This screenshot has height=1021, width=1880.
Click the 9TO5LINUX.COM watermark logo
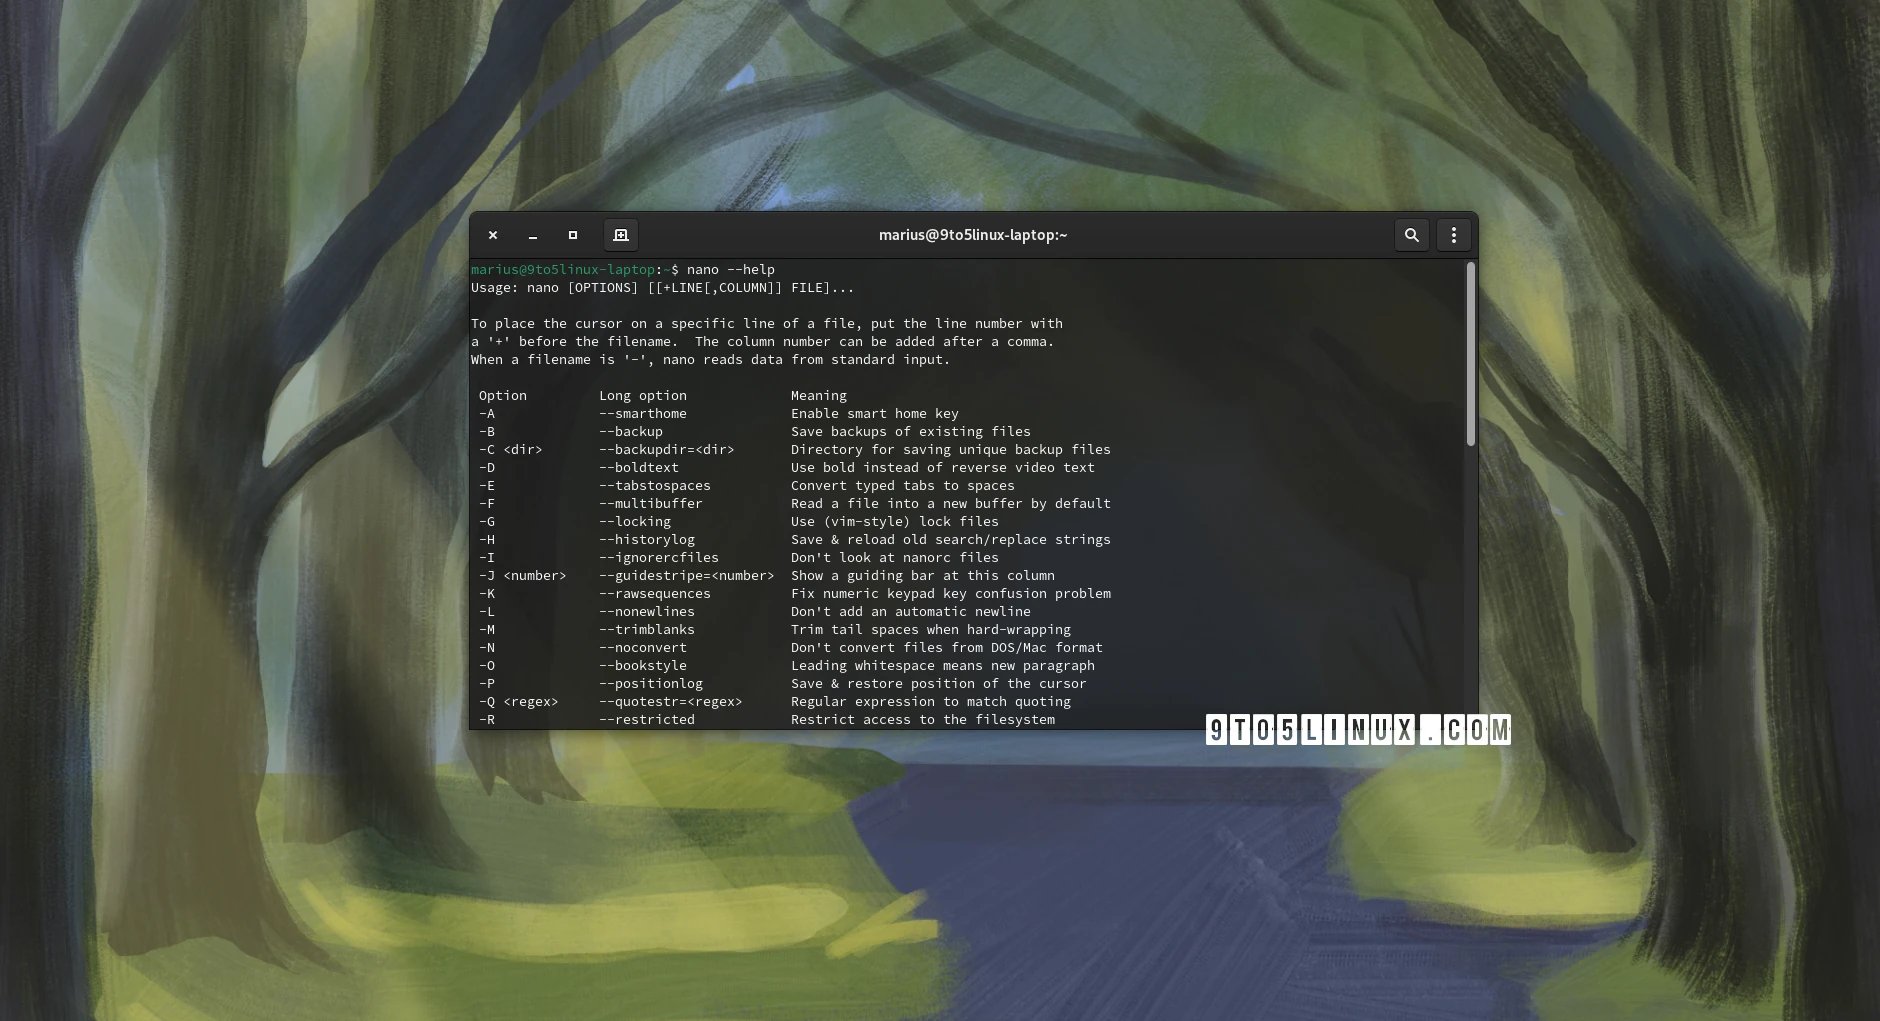1357,730
